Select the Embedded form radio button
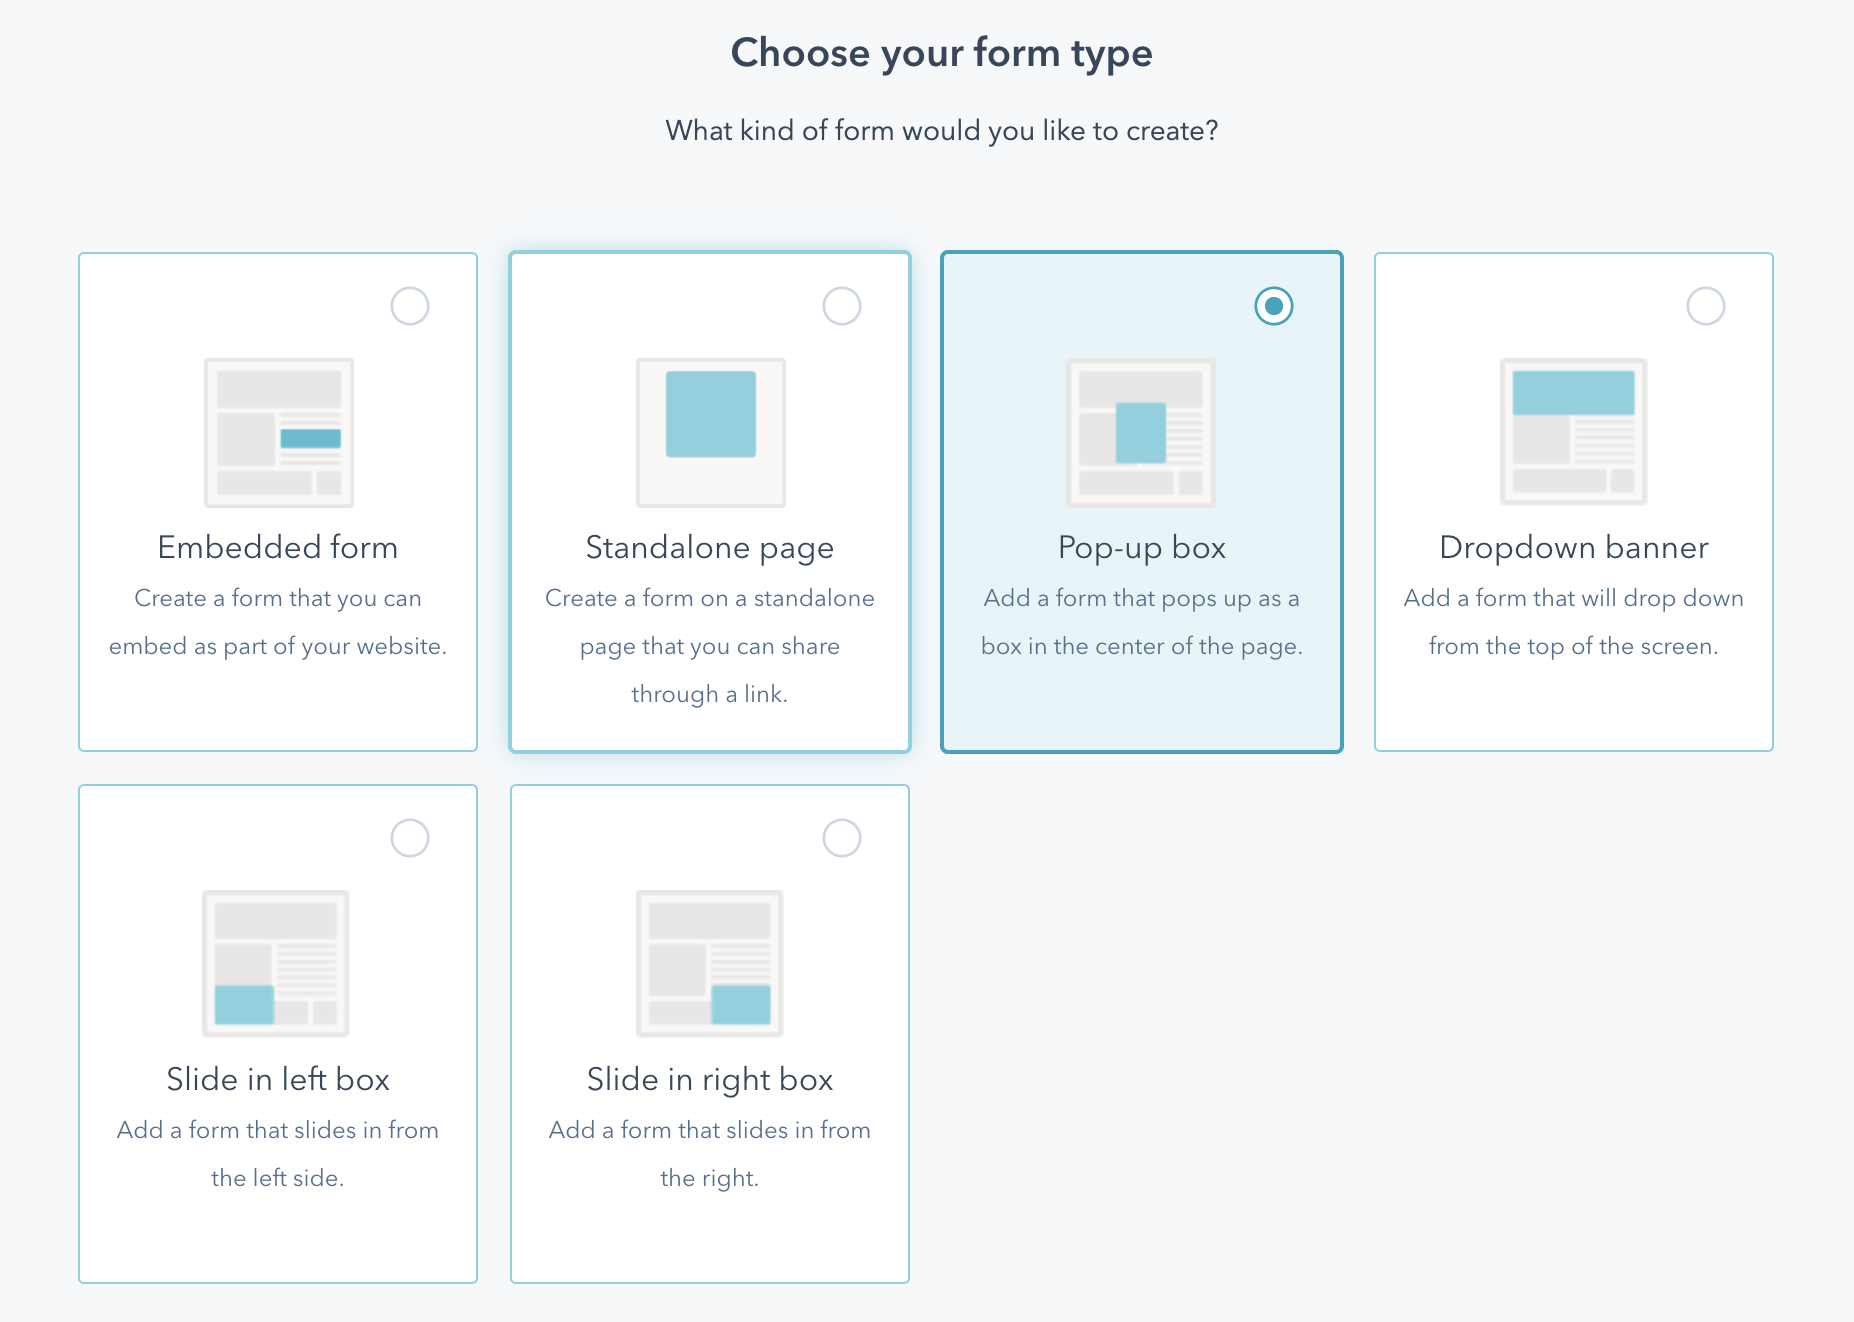Image resolution: width=1854 pixels, height=1322 pixels. coord(410,306)
